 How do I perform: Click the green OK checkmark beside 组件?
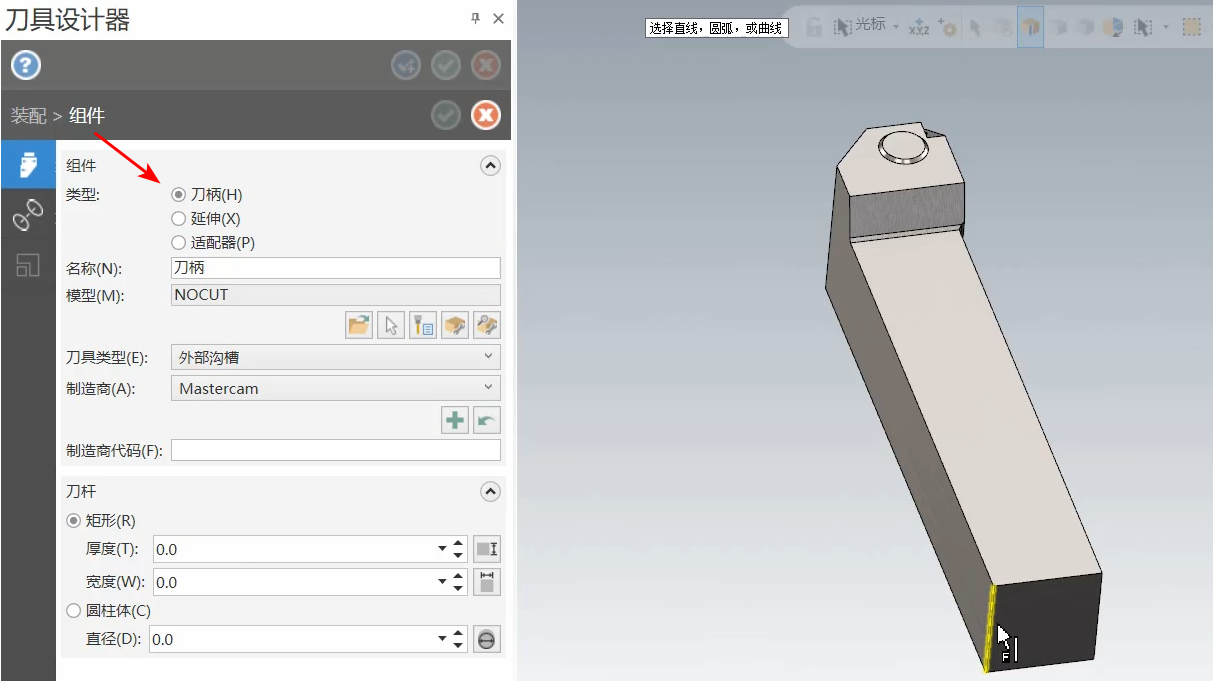[446, 116]
